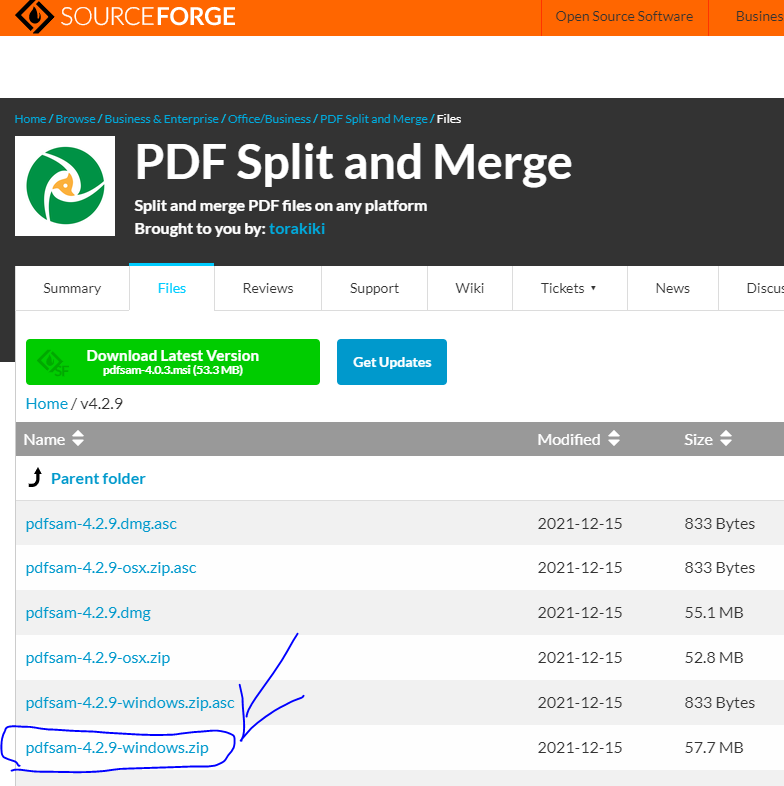784x786 pixels.
Task: Select the Files tab
Action: point(171,288)
